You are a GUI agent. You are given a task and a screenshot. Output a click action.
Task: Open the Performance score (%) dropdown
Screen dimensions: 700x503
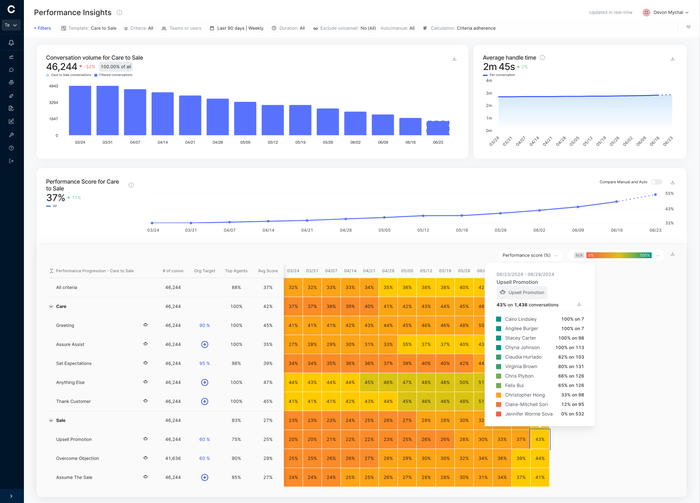point(530,255)
